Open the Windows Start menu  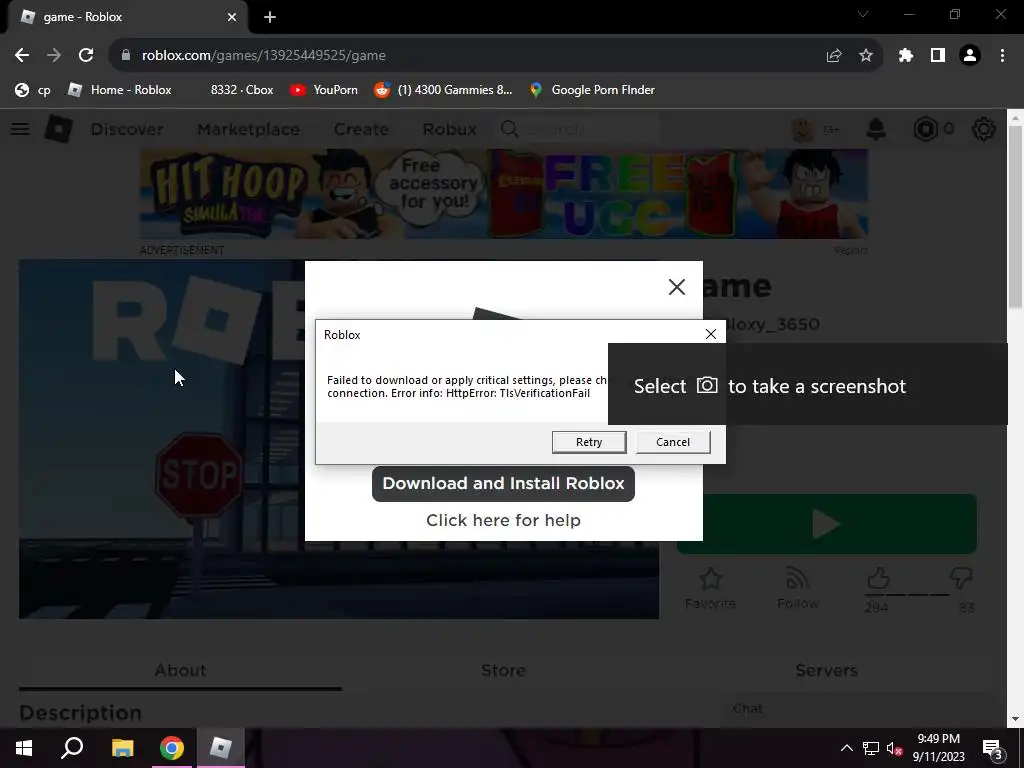pos(24,748)
